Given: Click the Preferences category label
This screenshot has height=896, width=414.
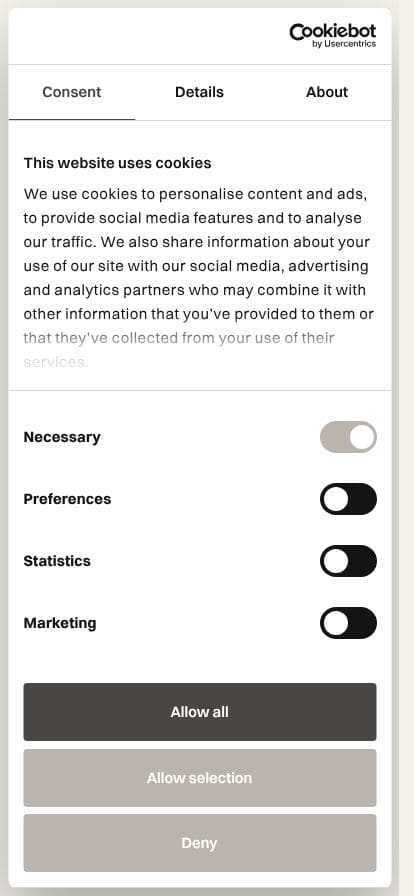Looking at the screenshot, I should (x=67, y=499).
